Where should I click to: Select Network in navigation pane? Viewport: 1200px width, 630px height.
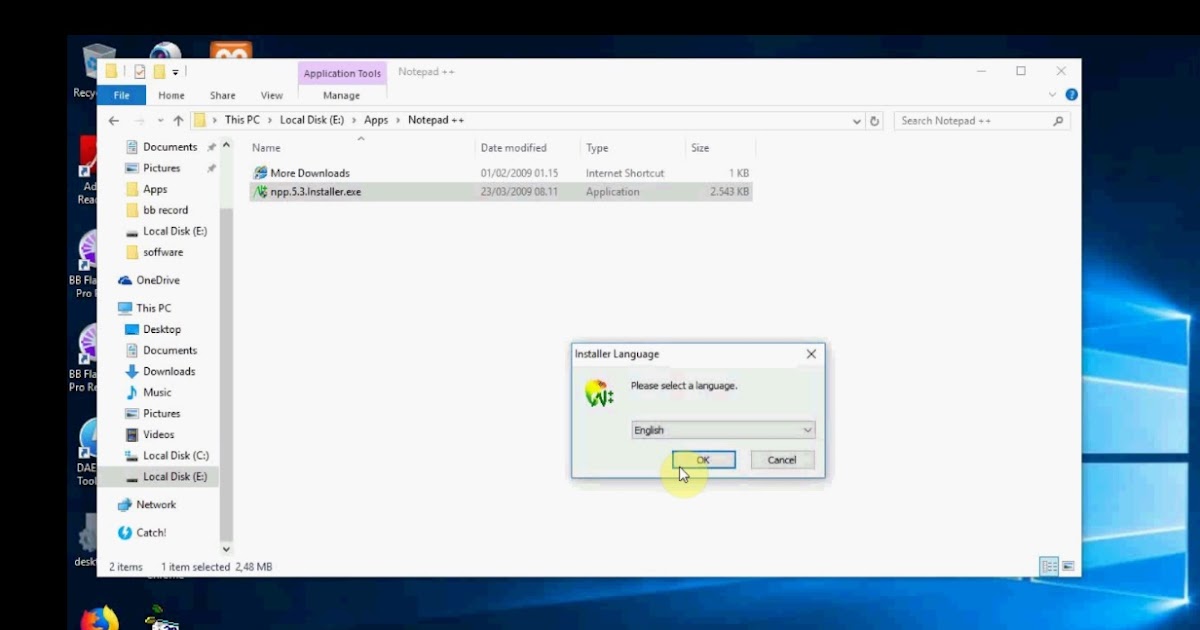tap(155, 504)
